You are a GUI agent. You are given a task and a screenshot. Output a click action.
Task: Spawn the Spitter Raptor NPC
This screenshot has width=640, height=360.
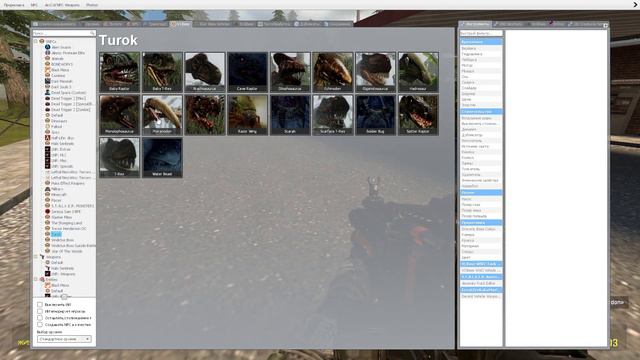pos(418,115)
